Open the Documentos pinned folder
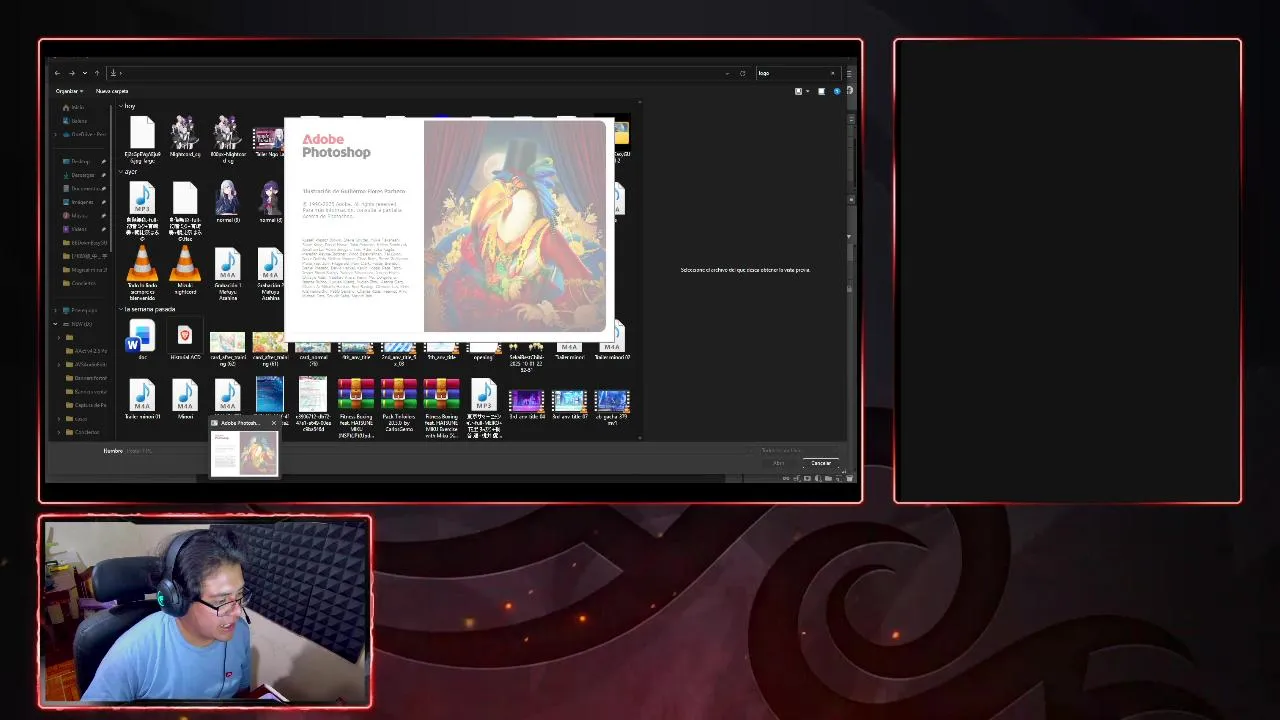This screenshot has width=1280, height=720. [x=84, y=188]
